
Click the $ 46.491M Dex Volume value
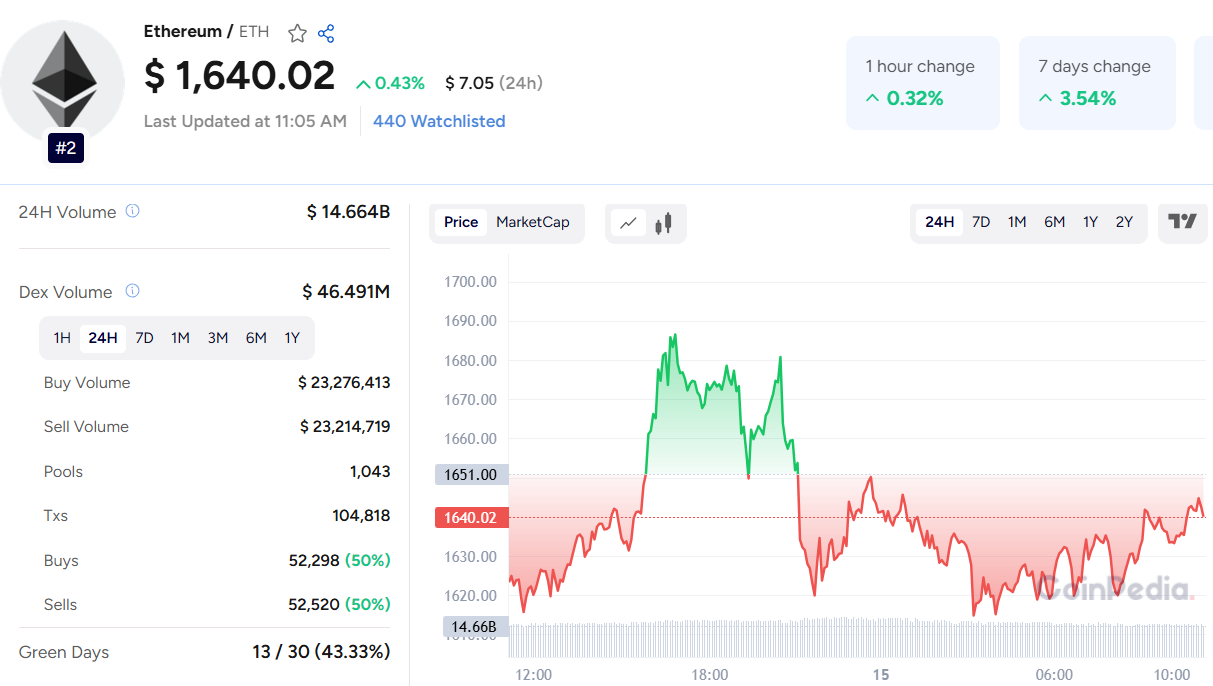(x=346, y=292)
